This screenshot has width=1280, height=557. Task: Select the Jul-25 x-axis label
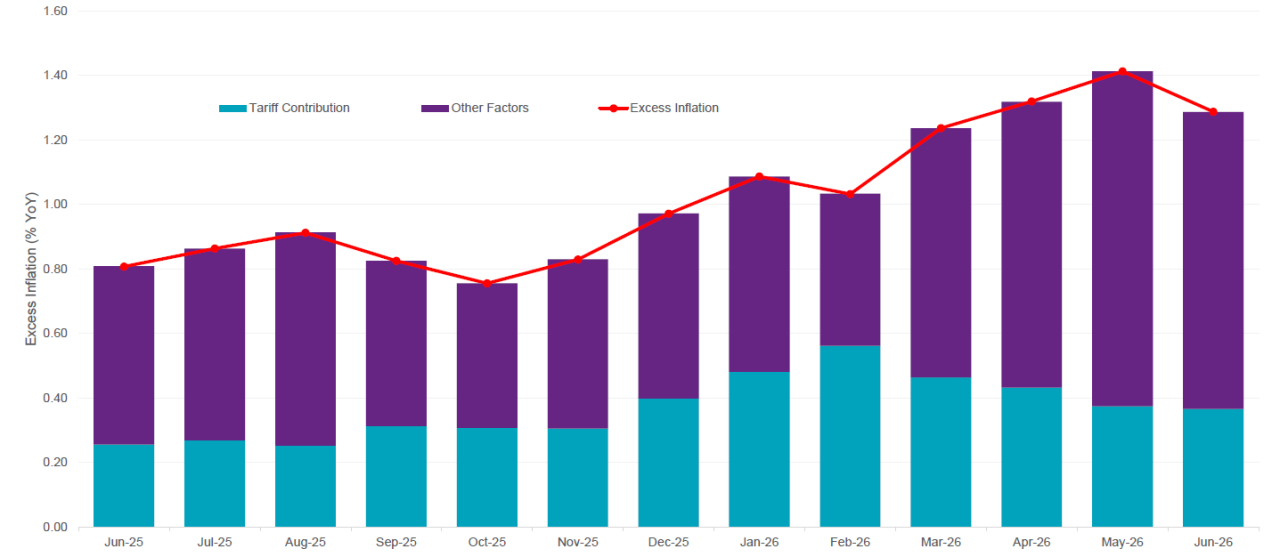pos(214,543)
